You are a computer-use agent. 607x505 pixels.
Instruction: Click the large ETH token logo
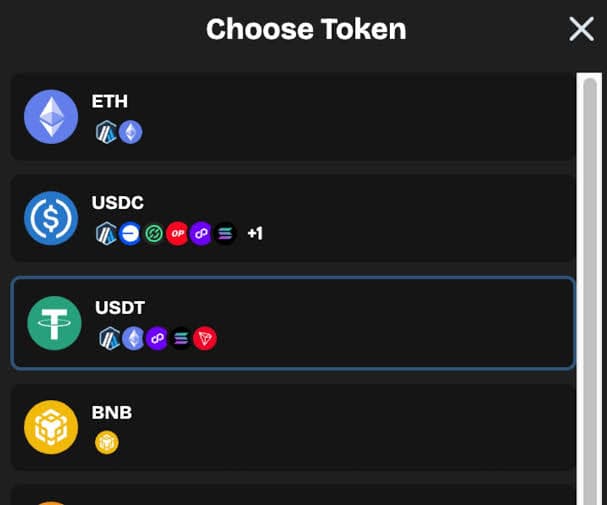click(x=51, y=117)
